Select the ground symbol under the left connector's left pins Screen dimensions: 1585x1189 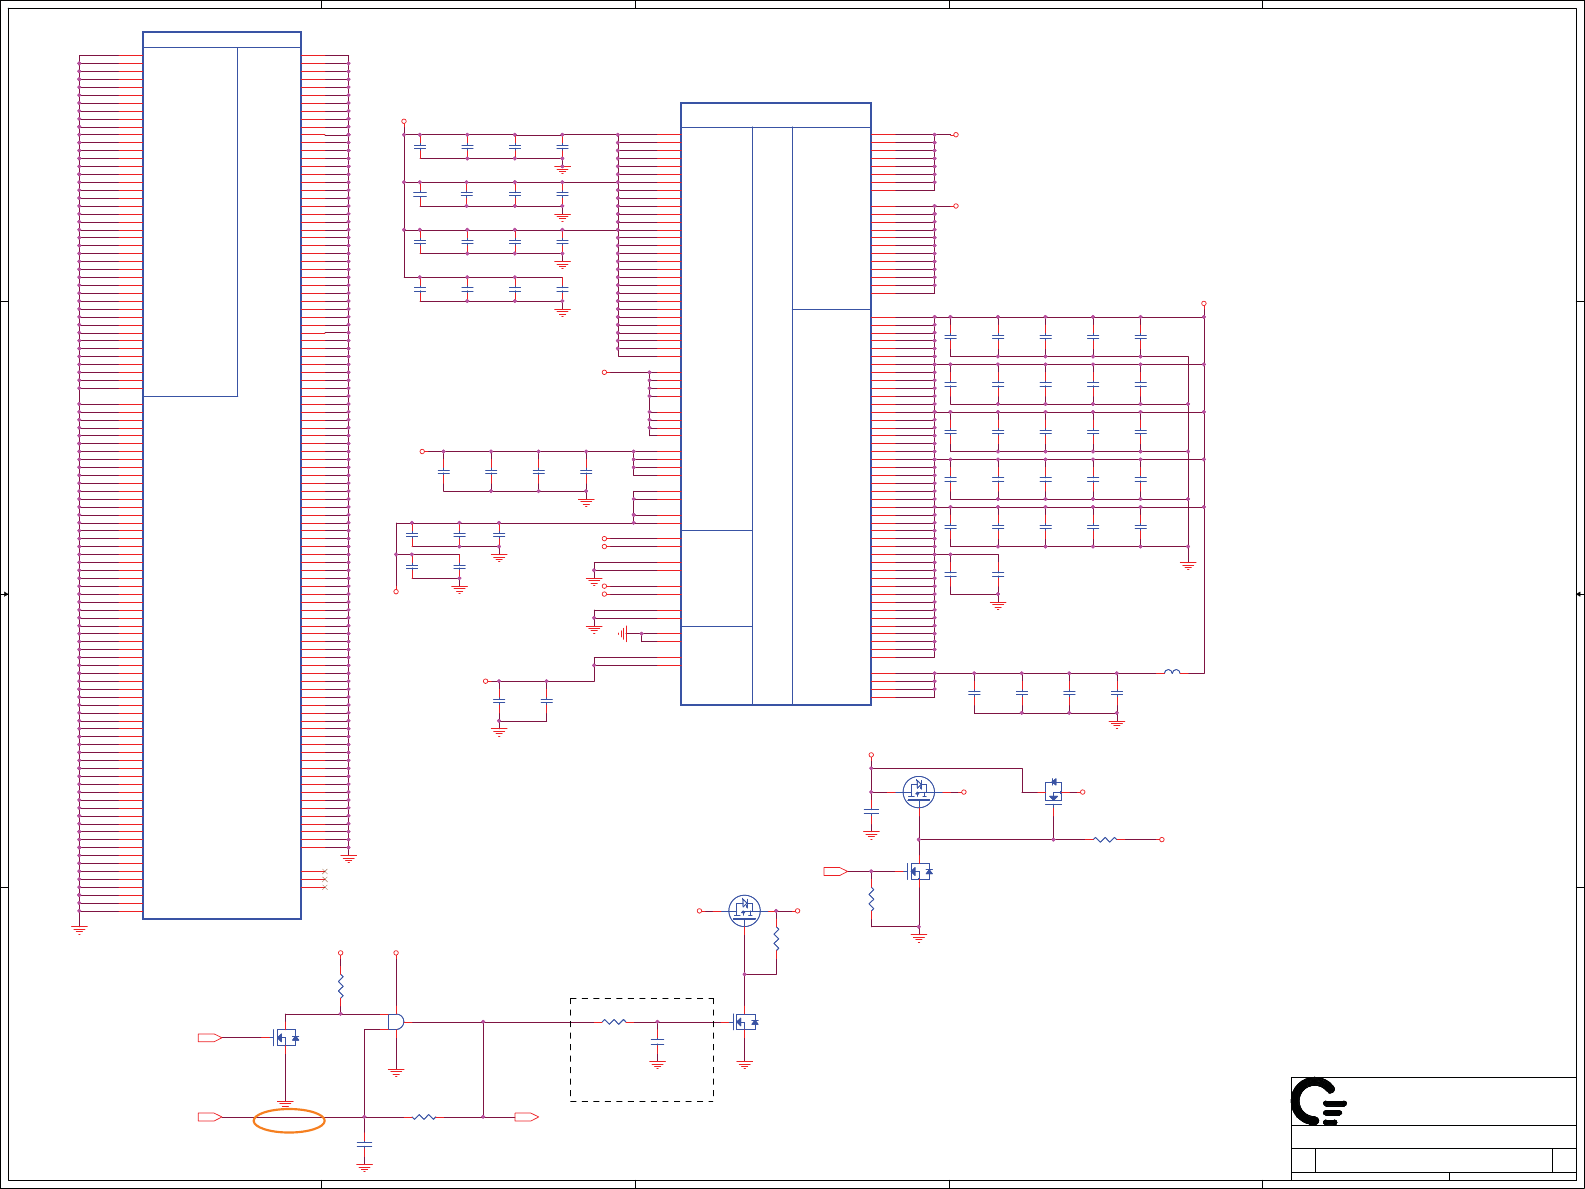pos(79,929)
